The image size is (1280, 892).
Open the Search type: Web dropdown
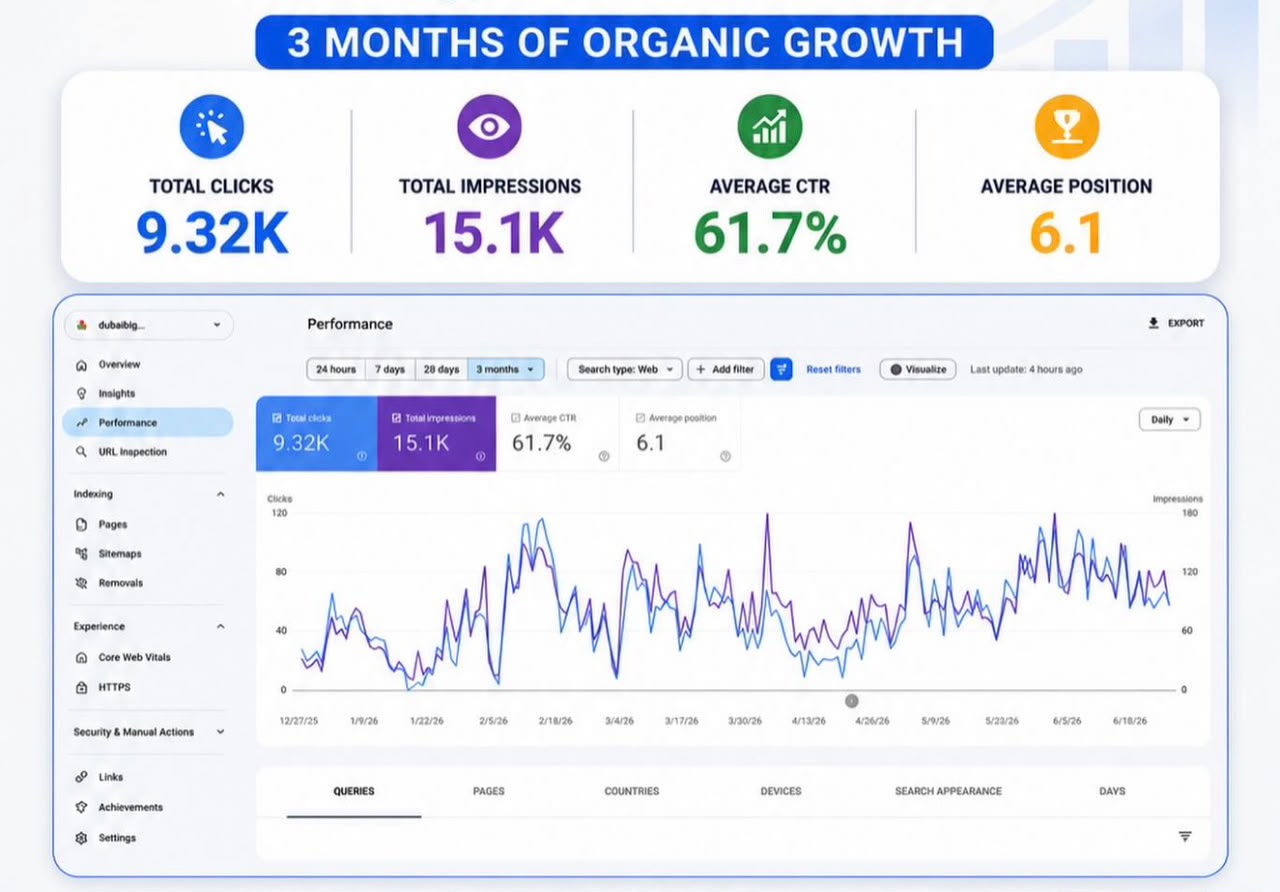pos(625,369)
